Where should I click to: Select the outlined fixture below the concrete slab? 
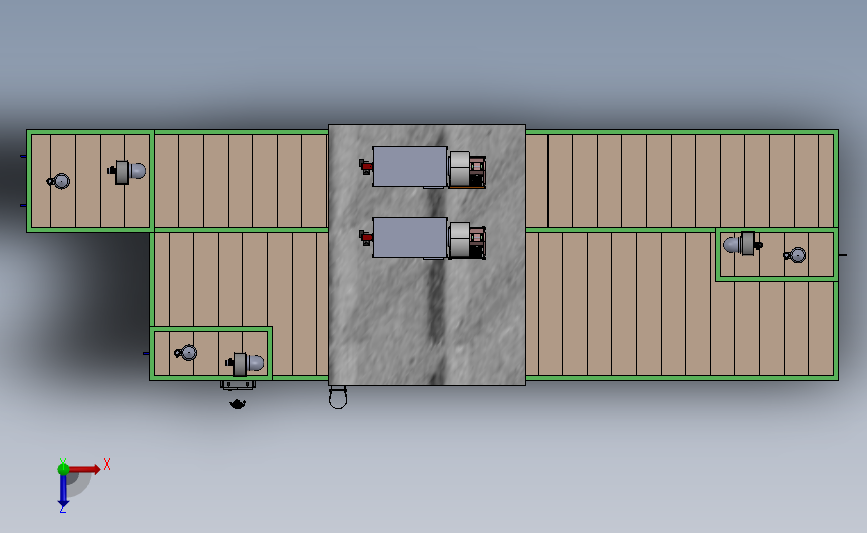tap(338, 398)
